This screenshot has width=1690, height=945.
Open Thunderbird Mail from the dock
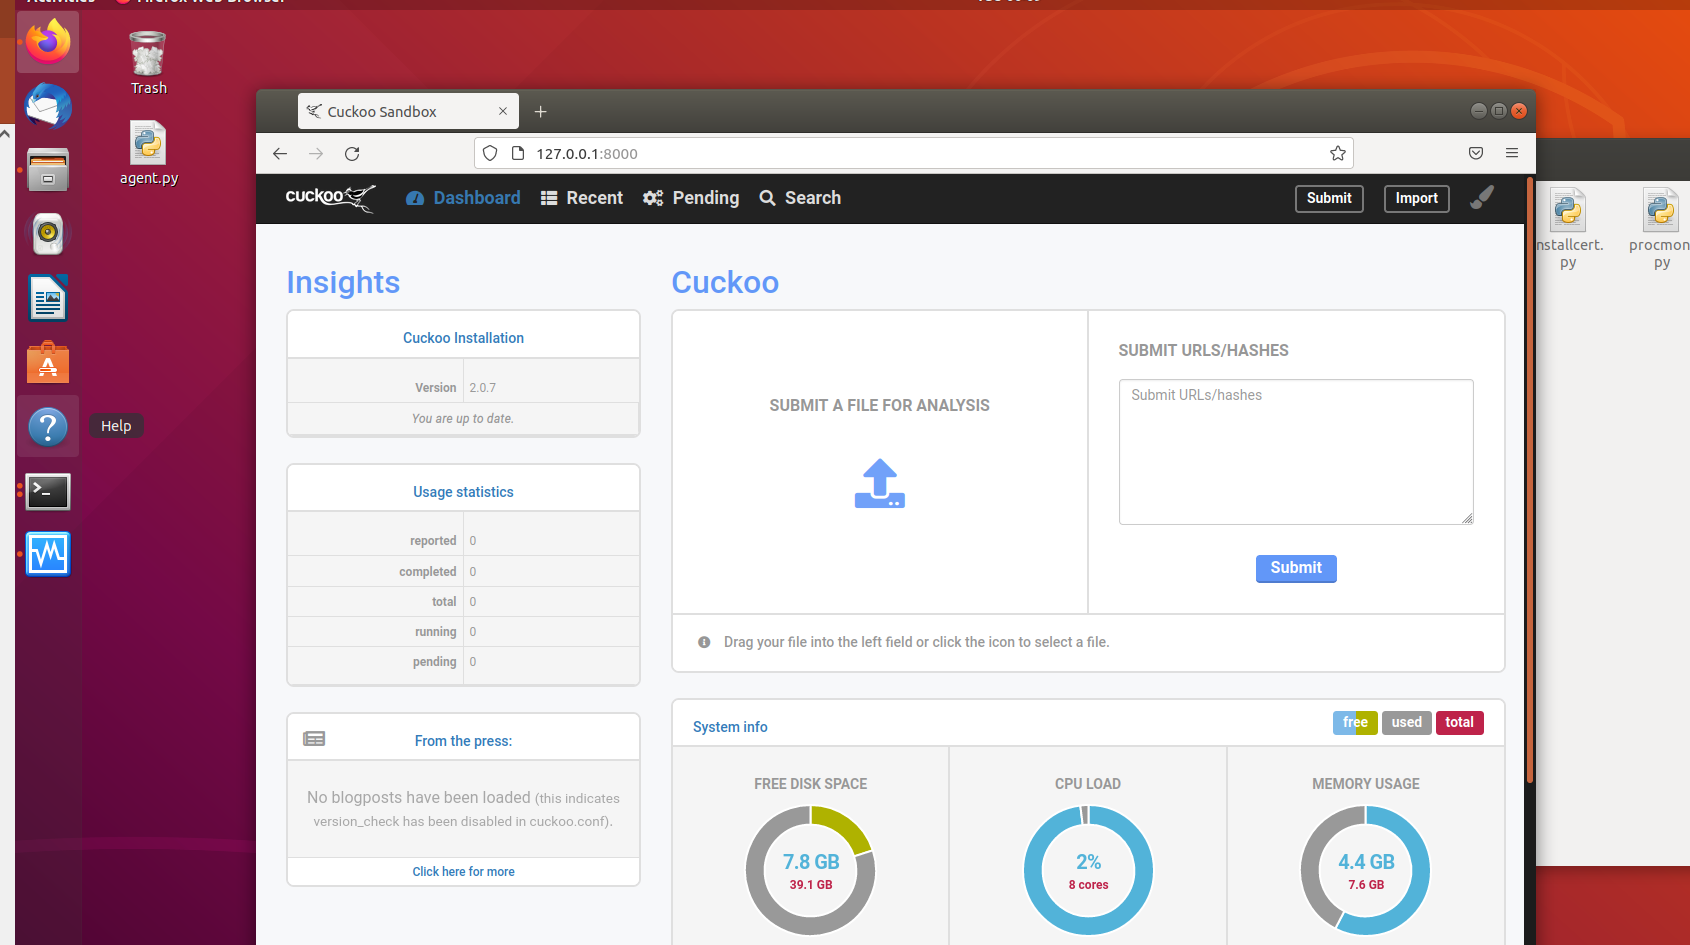47,106
